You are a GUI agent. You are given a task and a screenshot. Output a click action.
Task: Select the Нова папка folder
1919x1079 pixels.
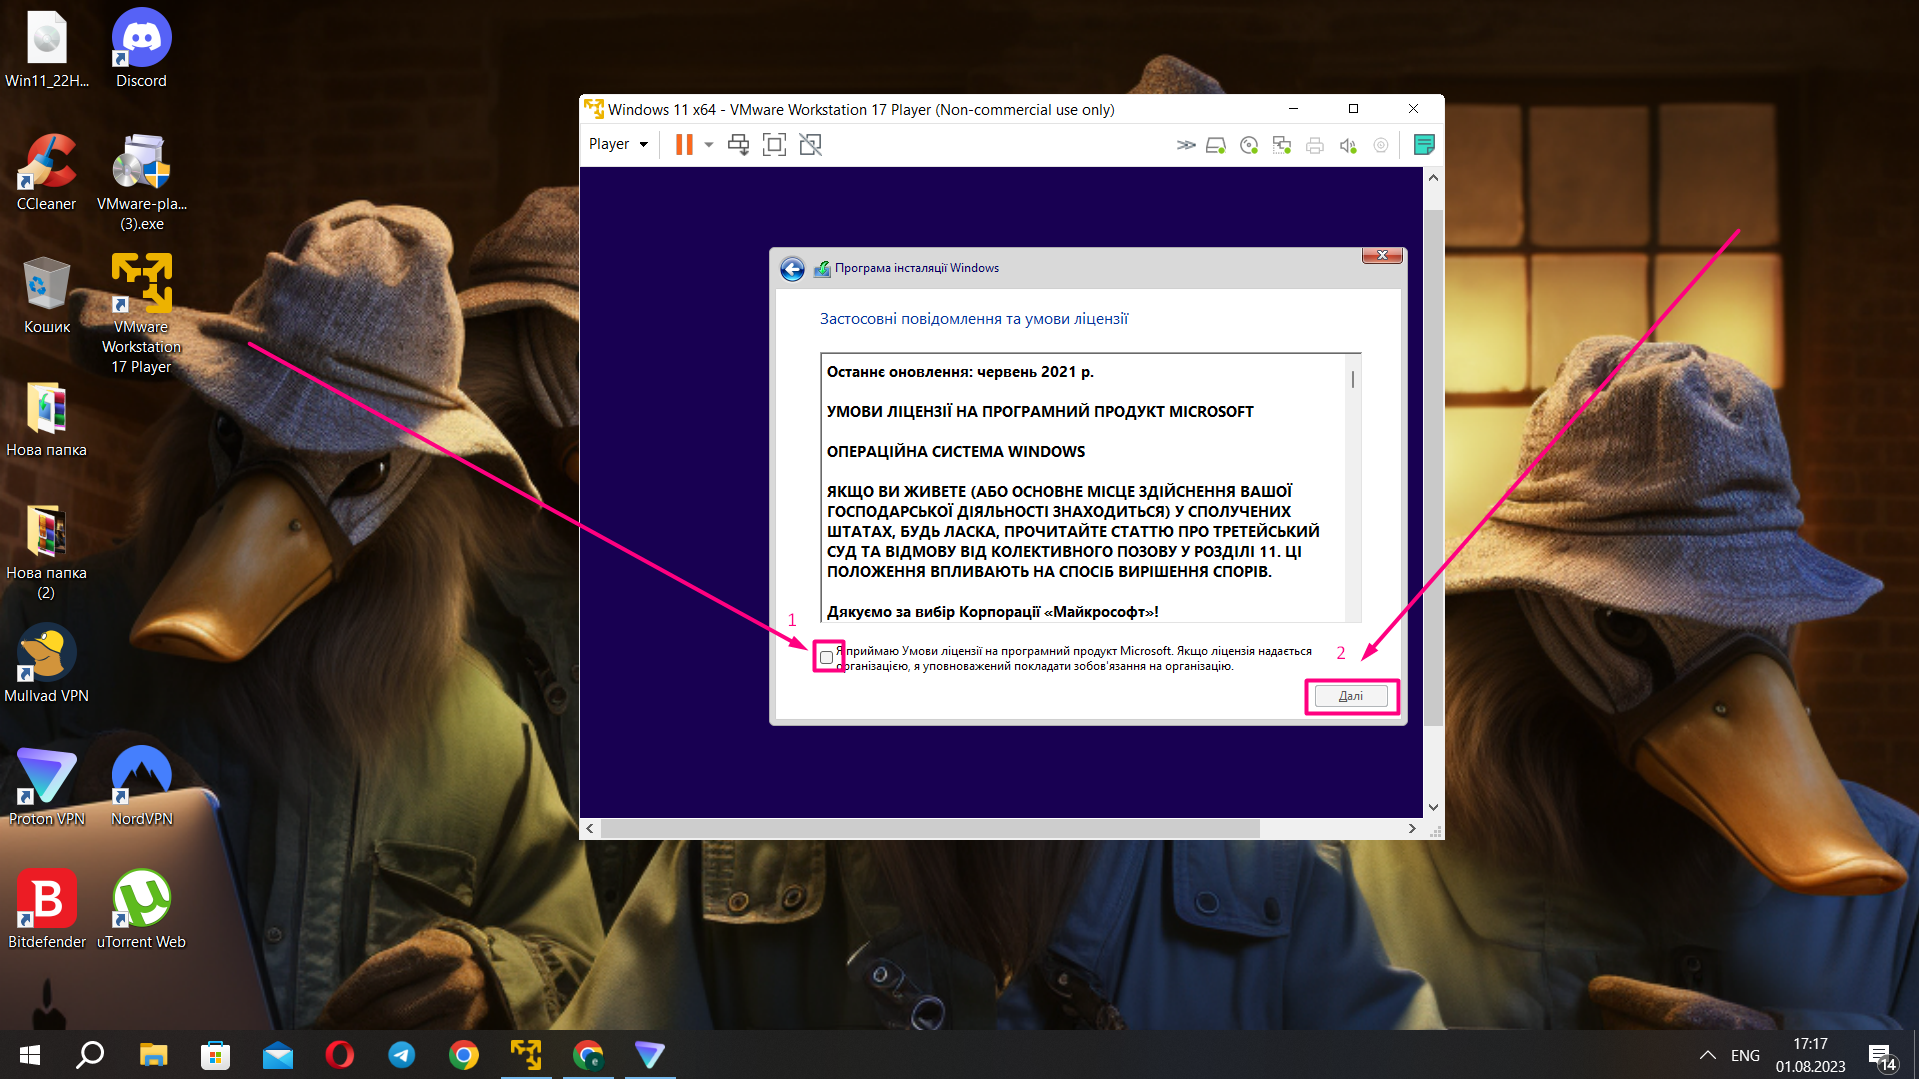47,418
